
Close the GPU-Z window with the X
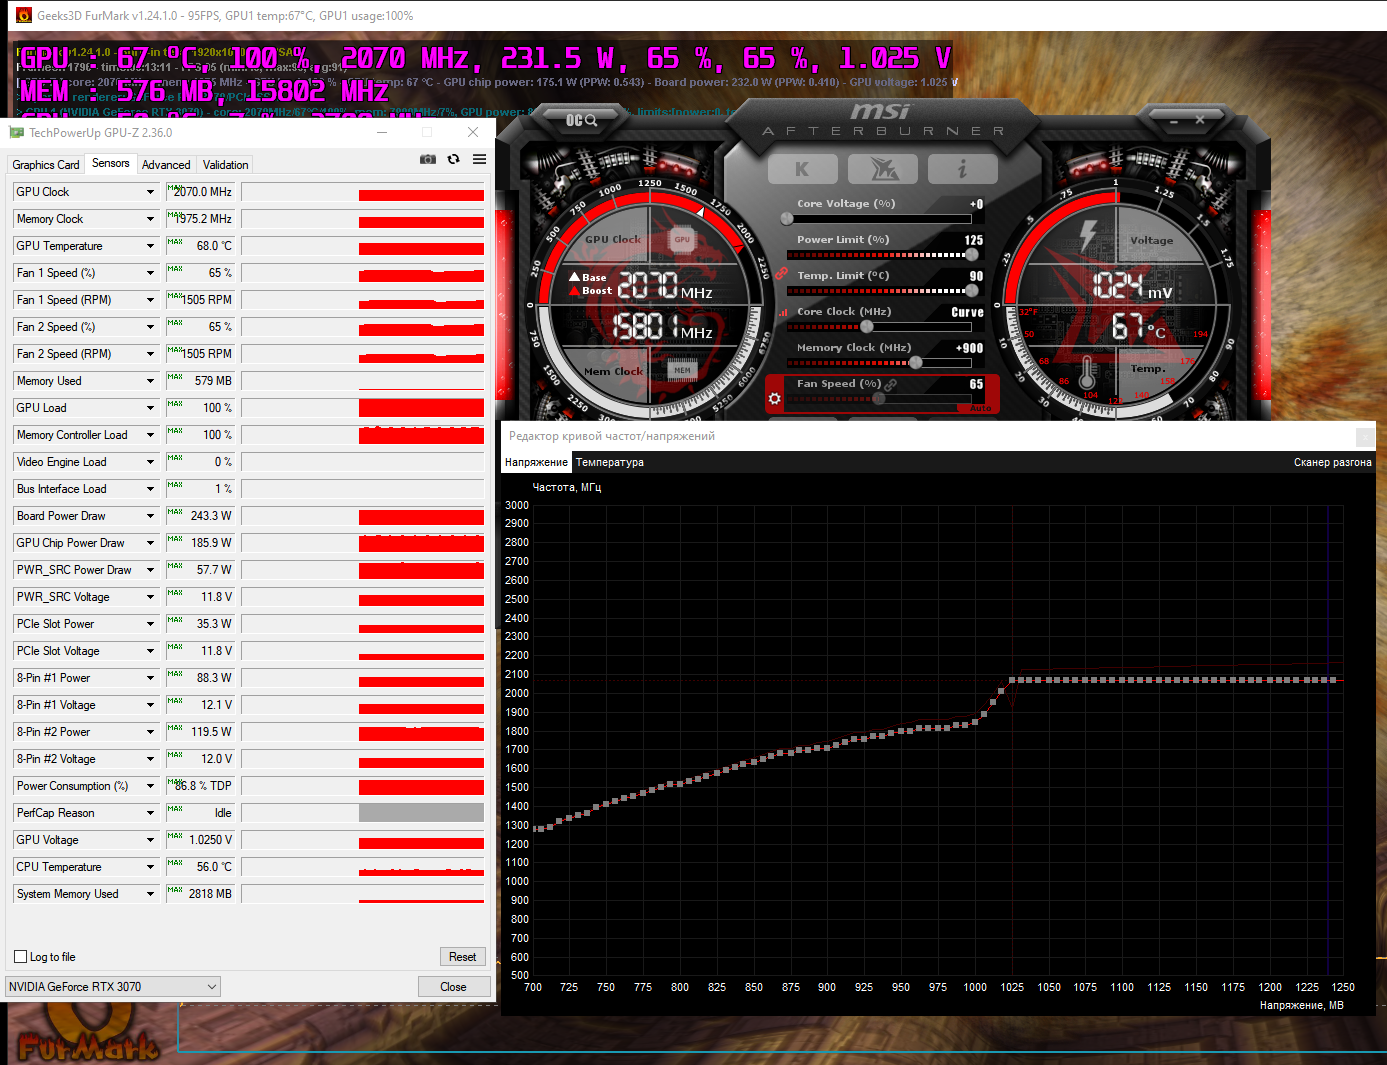tap(473, 132)
